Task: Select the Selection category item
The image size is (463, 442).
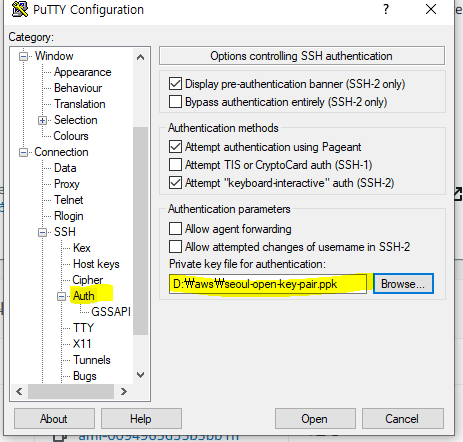Action: click(x=76, y=120)
